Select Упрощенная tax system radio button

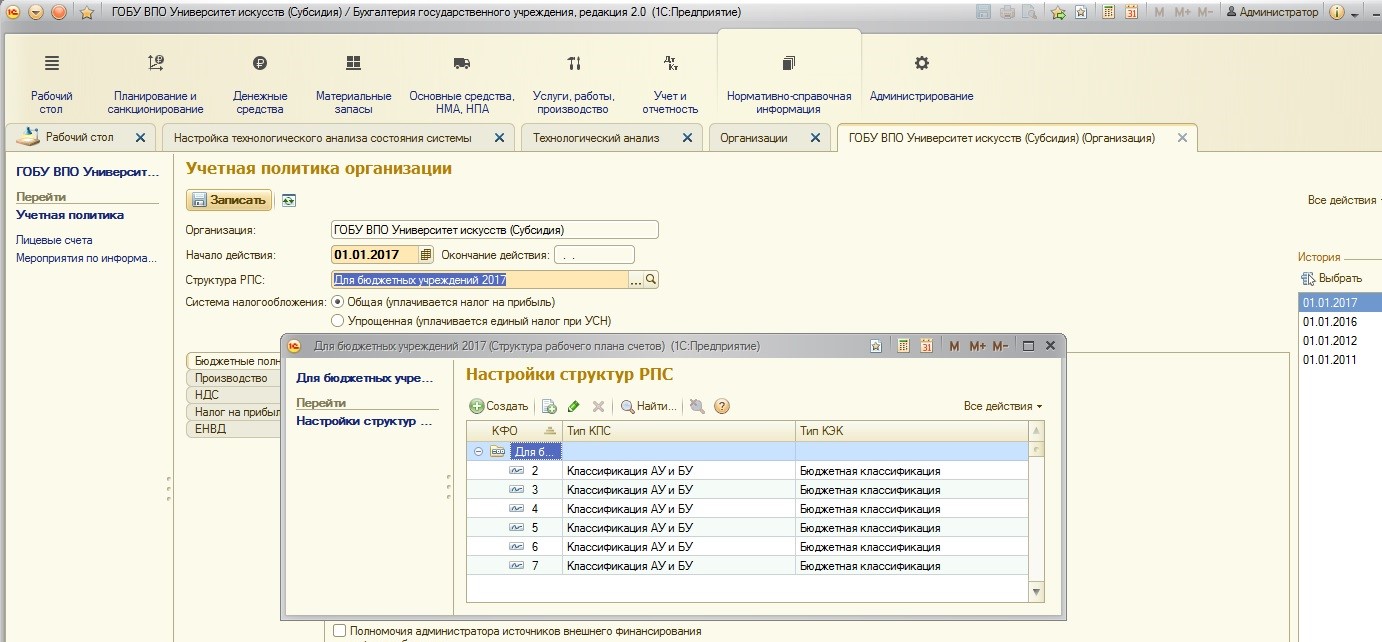[x=337, y=321]
